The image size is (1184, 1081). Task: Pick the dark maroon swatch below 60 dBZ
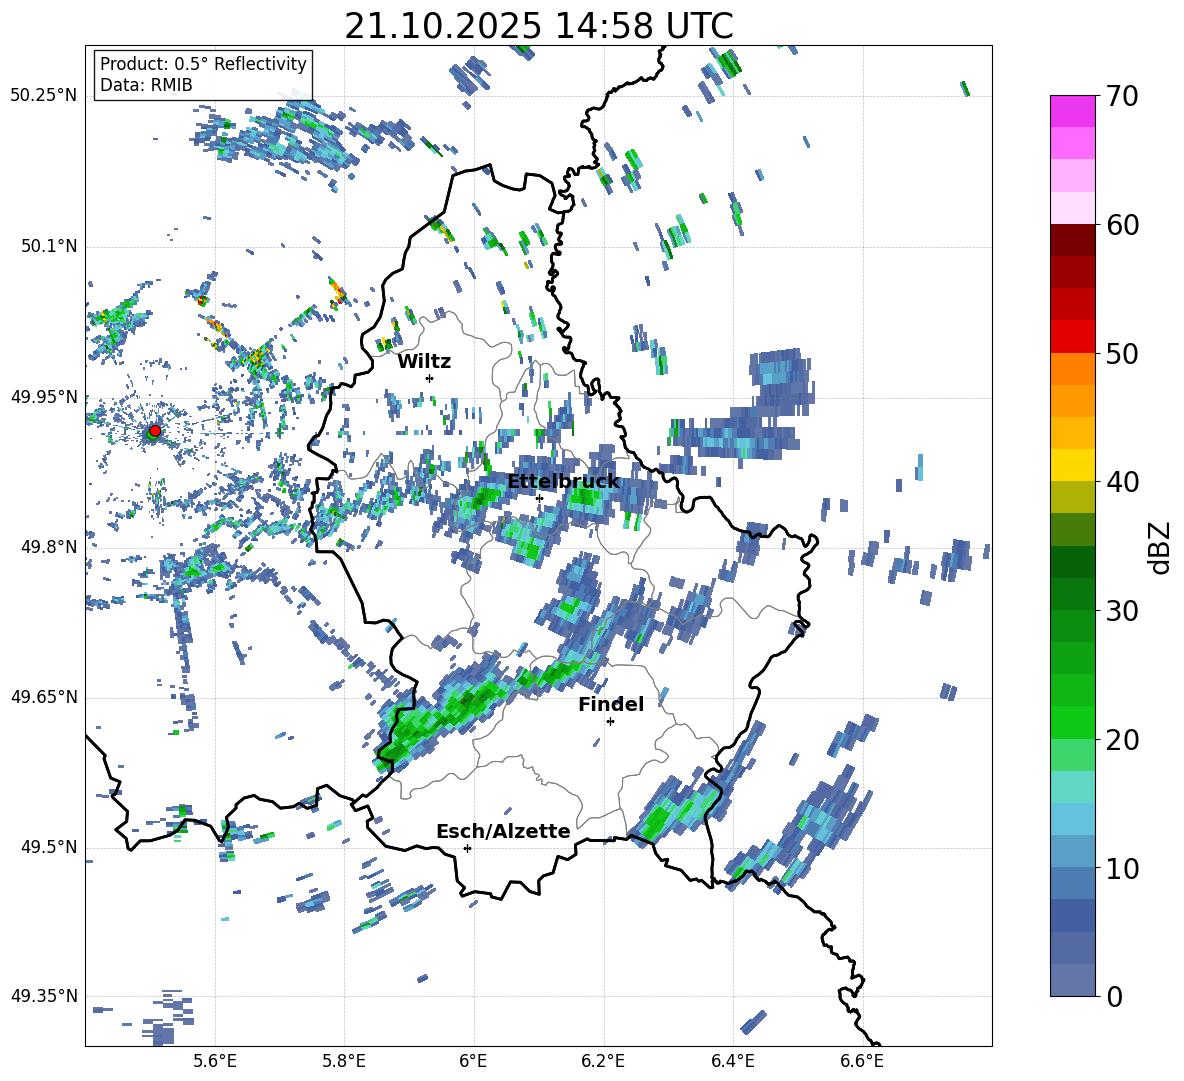point(1073,240)
